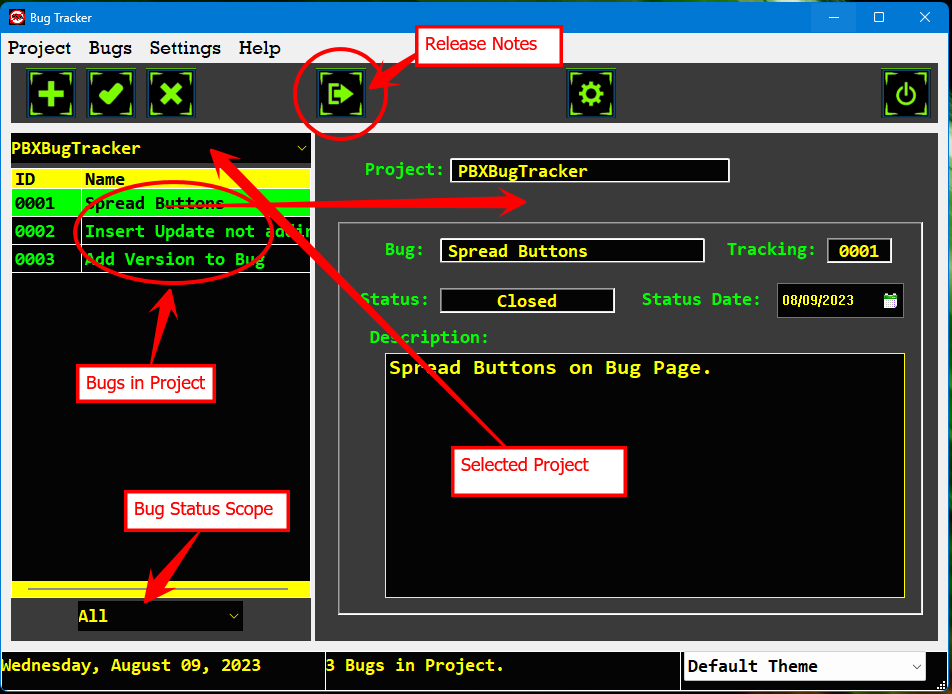952x694 pixels.
Task: Click the green checkmark save icon
Action: (x=111, y=94)
